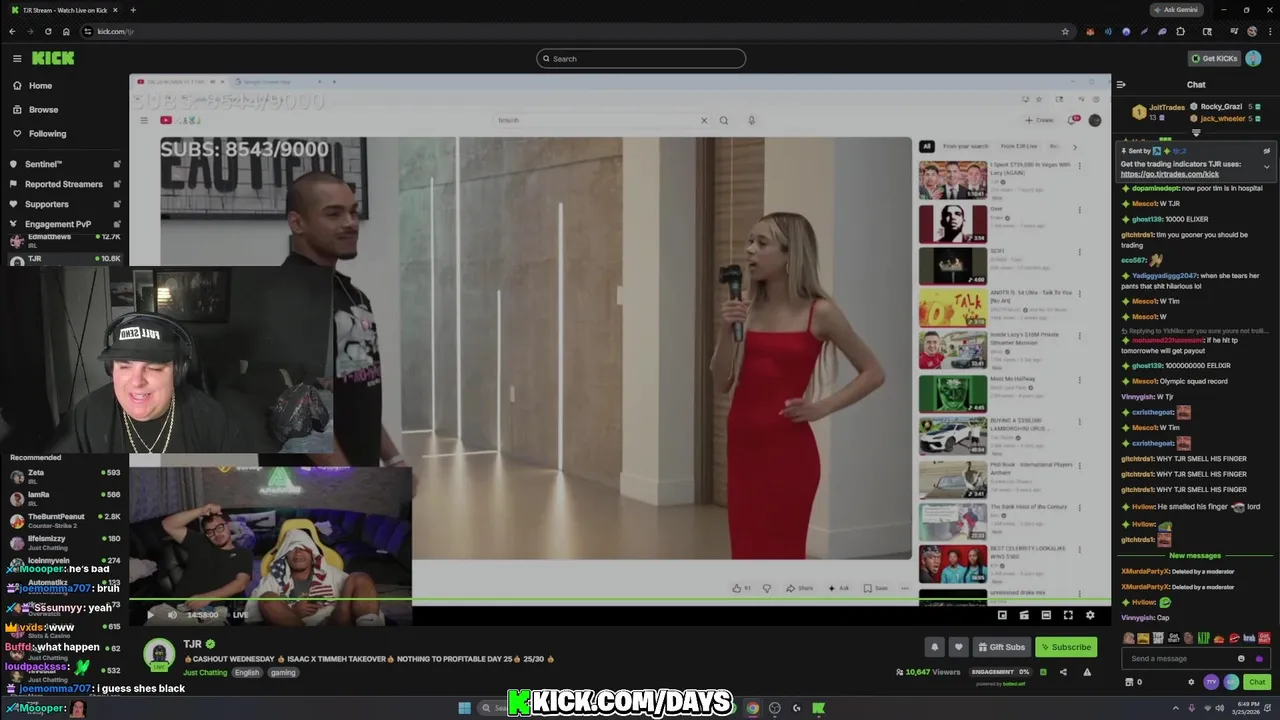Open the user profile avatar menu

[x=1253, y=58]
